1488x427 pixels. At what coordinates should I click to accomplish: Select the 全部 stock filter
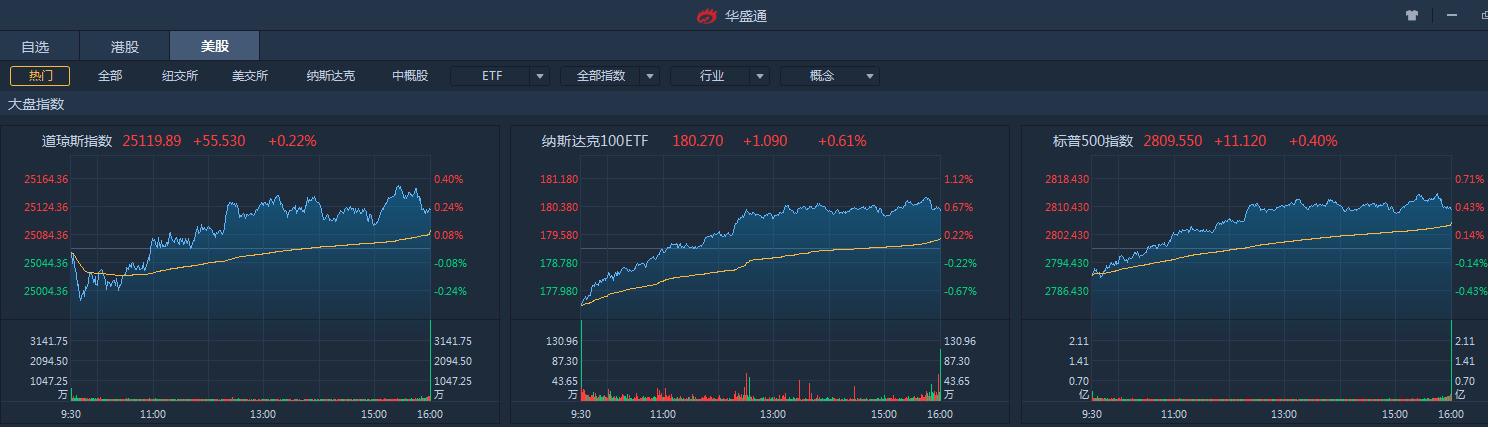110,76
